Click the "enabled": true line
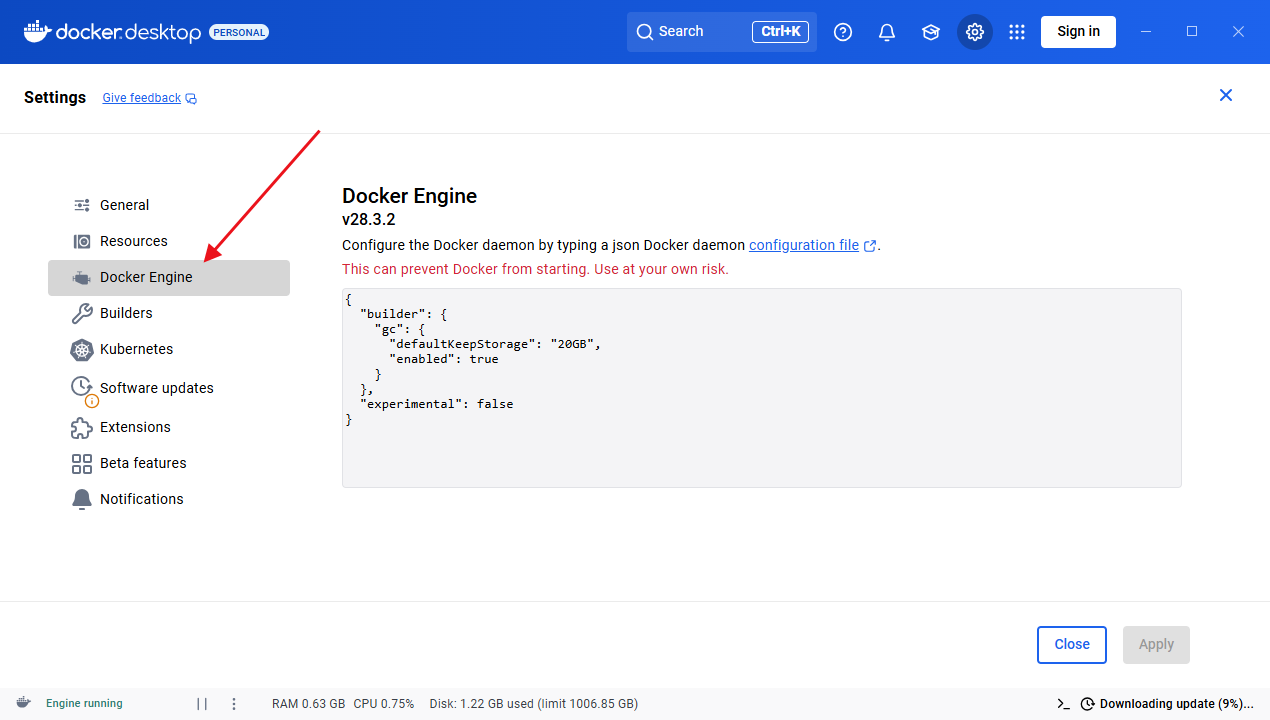The width and height of the screenshot is (1270, 720). pyautogui.click(x=443, y=359)
